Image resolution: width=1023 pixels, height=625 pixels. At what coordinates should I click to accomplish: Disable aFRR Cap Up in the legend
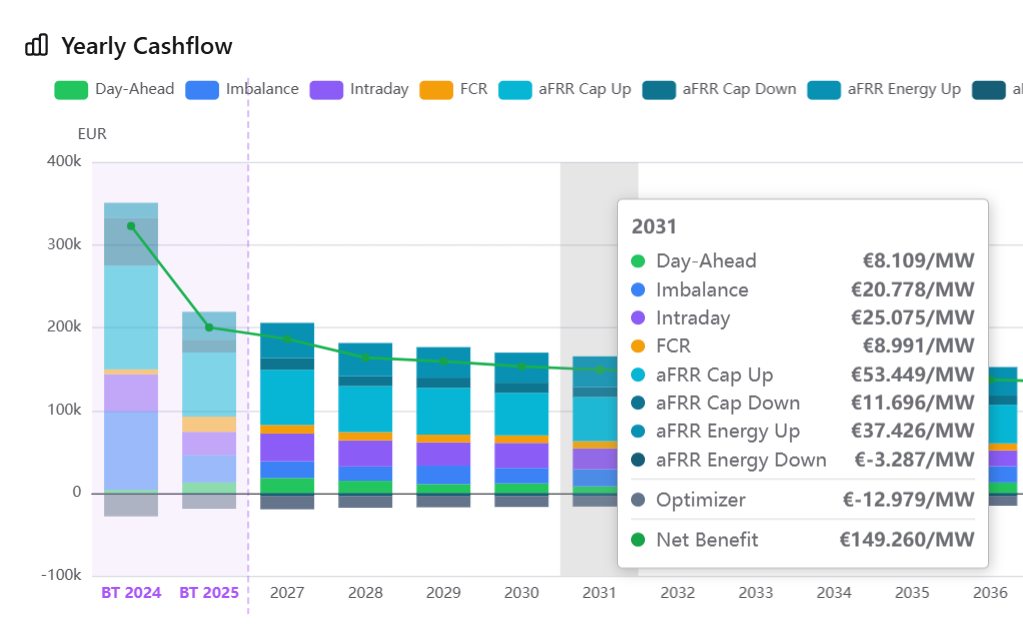[x=566, y=89]
